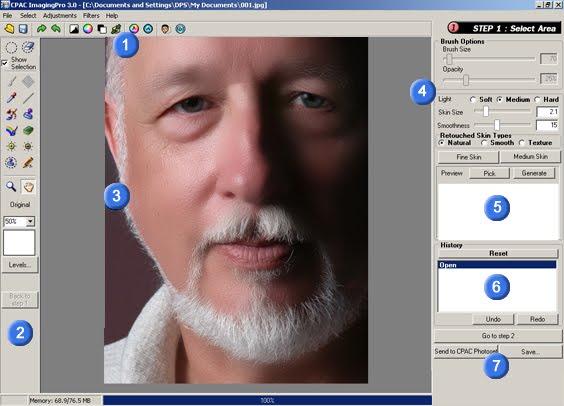Activate the hand pan tool

pyautogui.click(x=28, y=187)
